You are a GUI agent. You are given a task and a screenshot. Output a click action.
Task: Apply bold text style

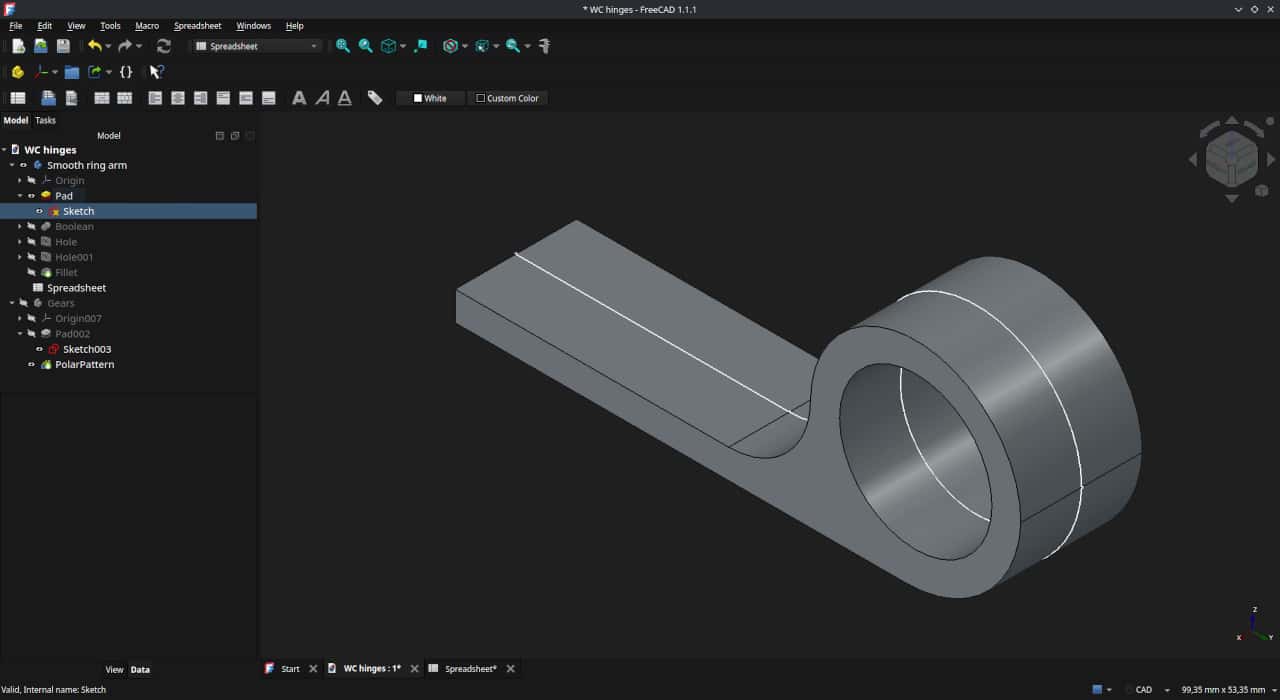[x=299, y=98]
